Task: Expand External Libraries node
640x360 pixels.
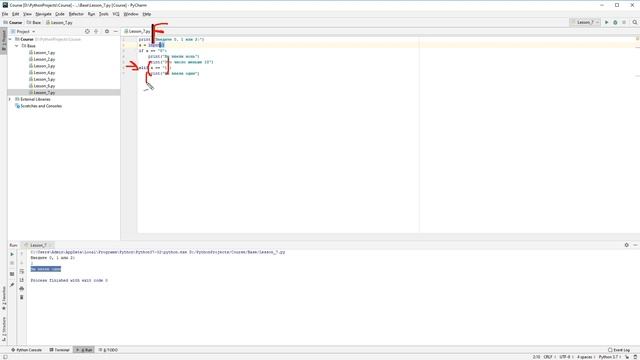Action: [x=10, y=99]
